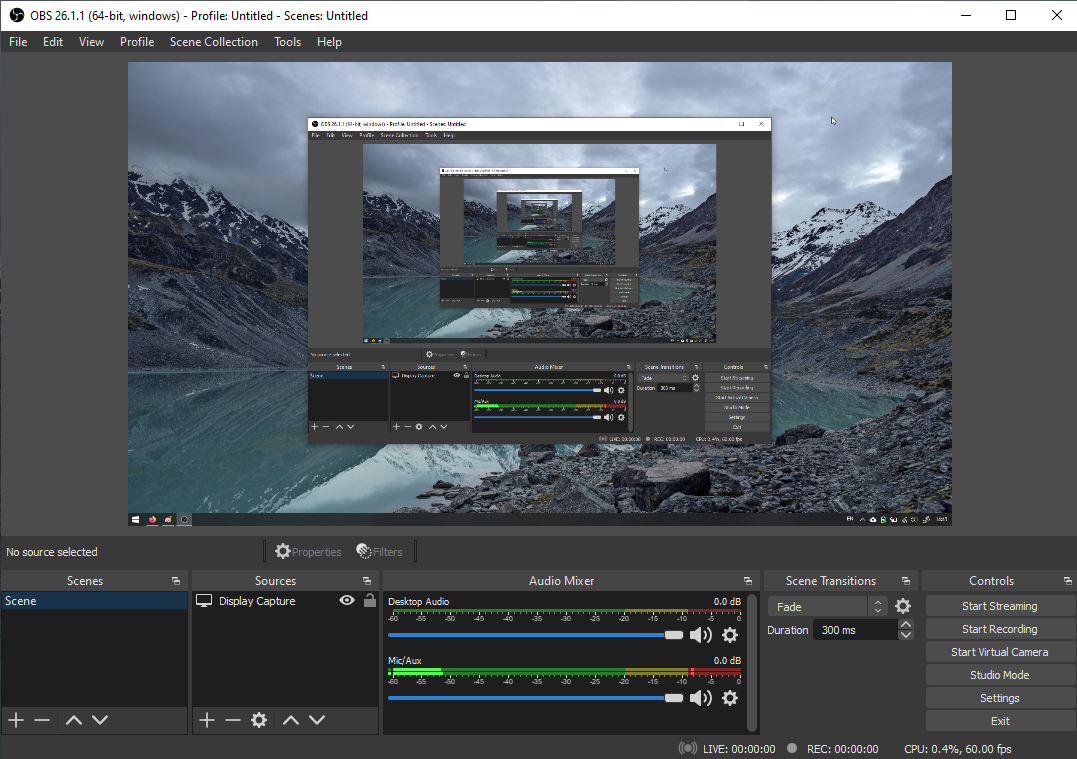Click Start Recording button

tap(999, 629)
